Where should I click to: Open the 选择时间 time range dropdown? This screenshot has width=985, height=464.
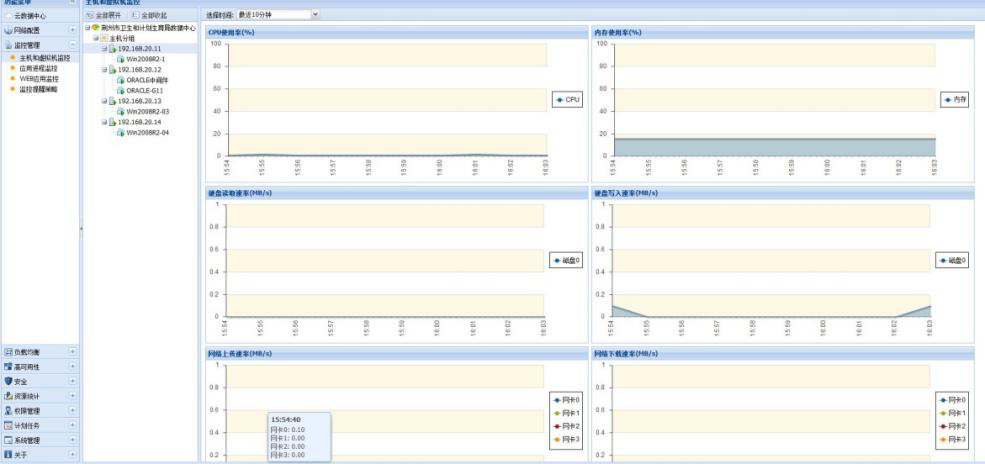tap(315, 15)
